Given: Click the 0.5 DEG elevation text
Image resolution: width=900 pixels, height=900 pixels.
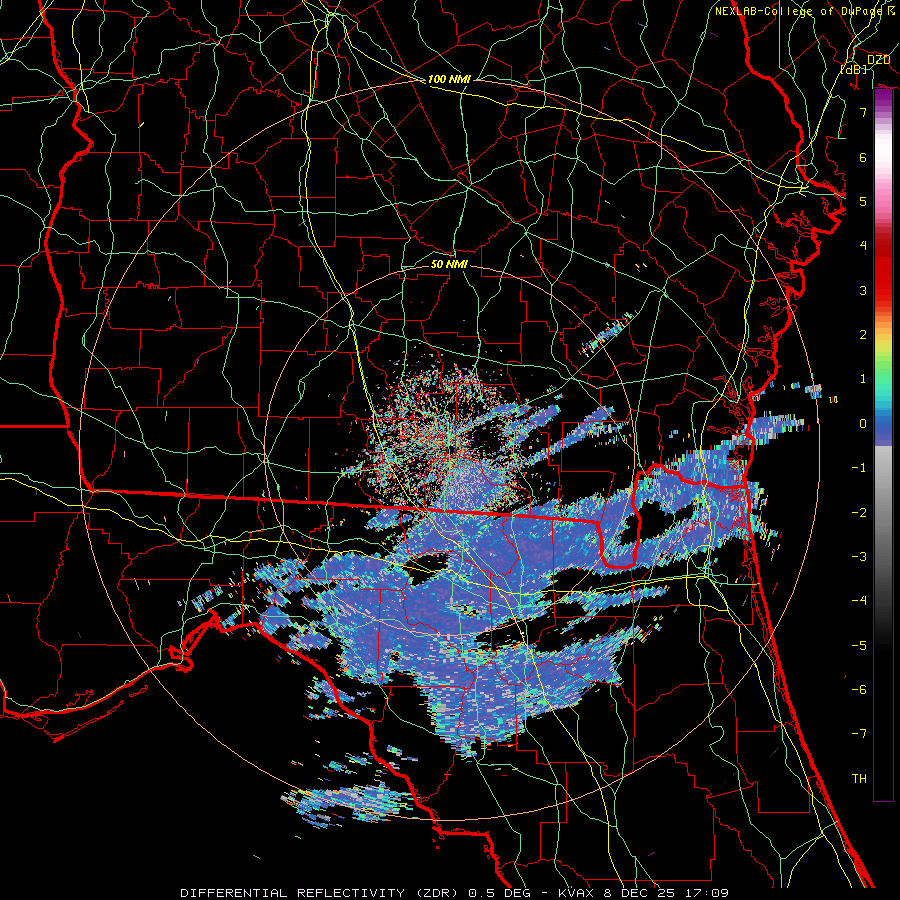Looking at the screenshot, I should click(500, 893).
